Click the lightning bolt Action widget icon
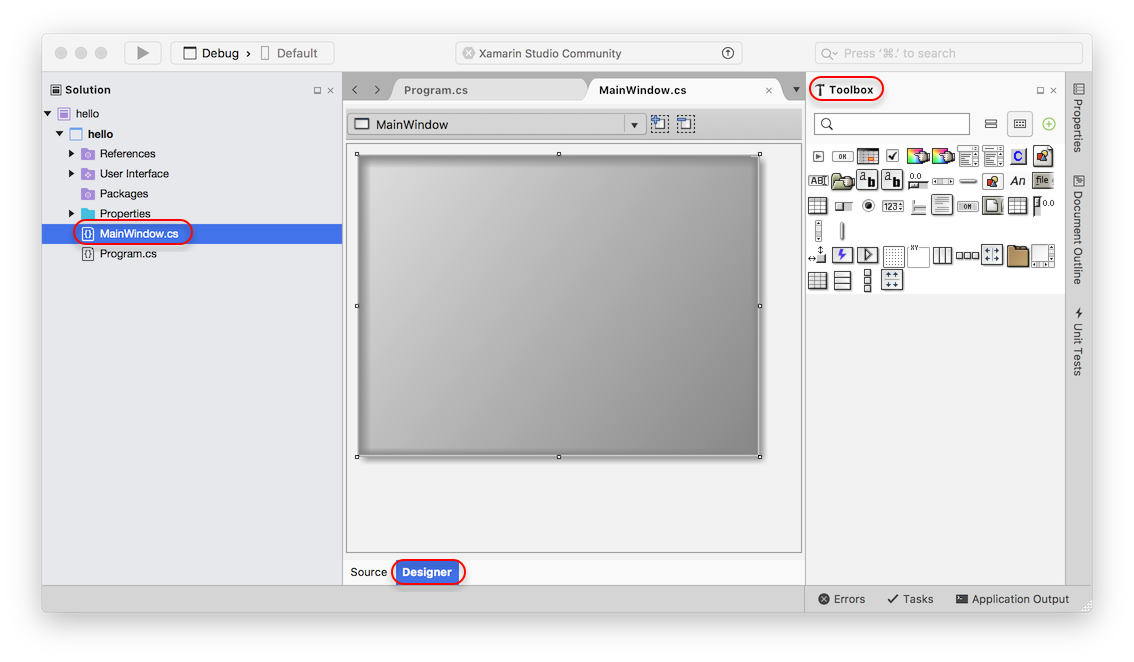1134x662 pixels. coord(842,255)
